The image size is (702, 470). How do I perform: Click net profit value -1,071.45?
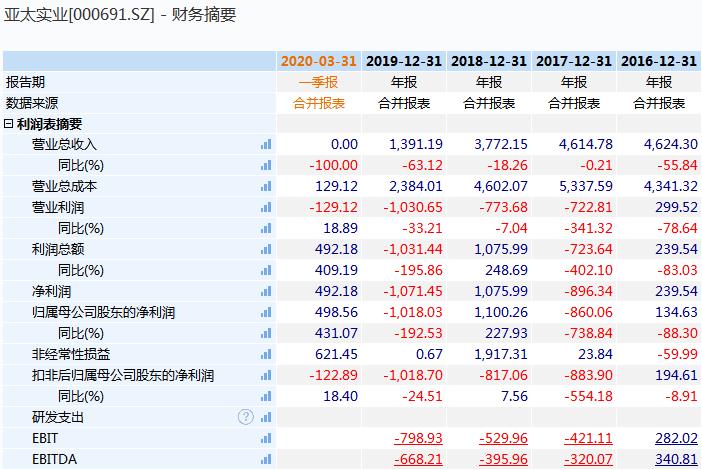click(413, 291)
